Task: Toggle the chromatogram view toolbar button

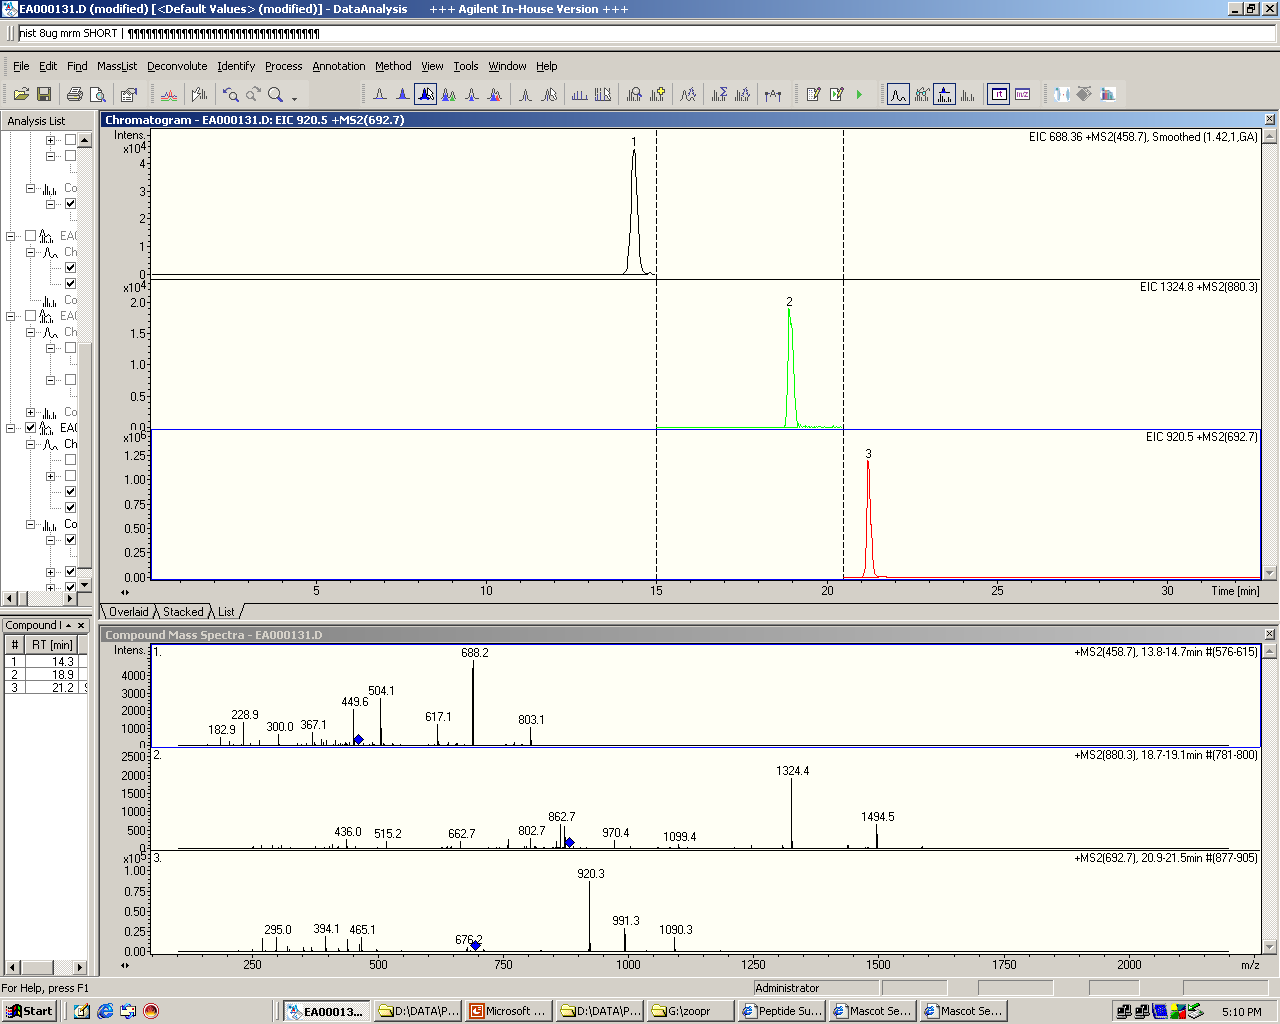Action: [898, 94]
